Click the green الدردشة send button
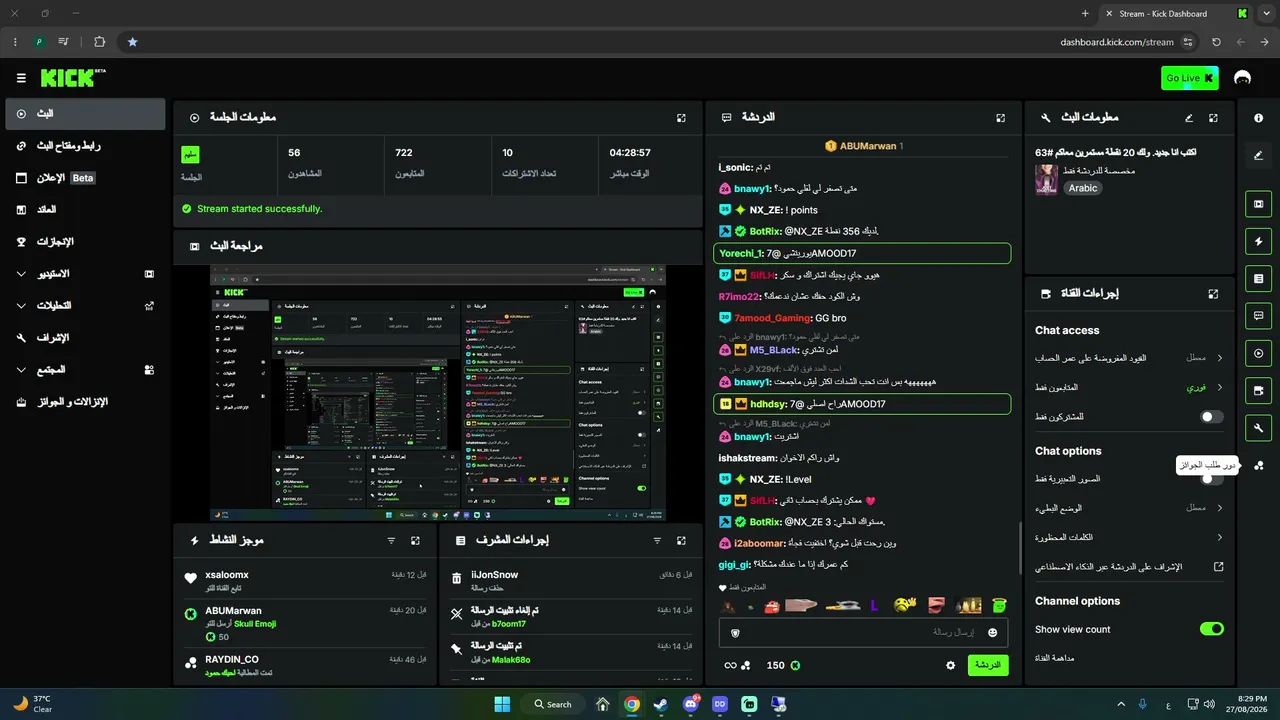The height and width of the screenshot is (720, 1280). pos(988,665)
